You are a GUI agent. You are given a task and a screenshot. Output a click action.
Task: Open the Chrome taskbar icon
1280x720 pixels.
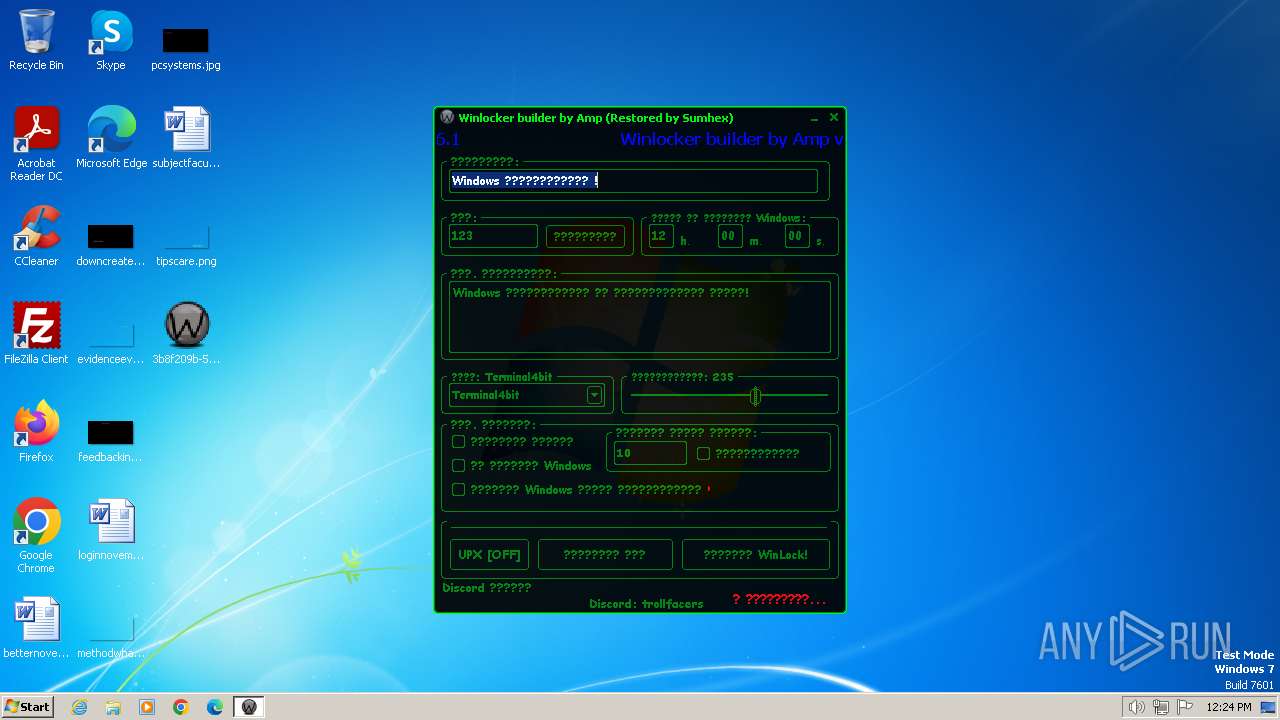[181, 707]
